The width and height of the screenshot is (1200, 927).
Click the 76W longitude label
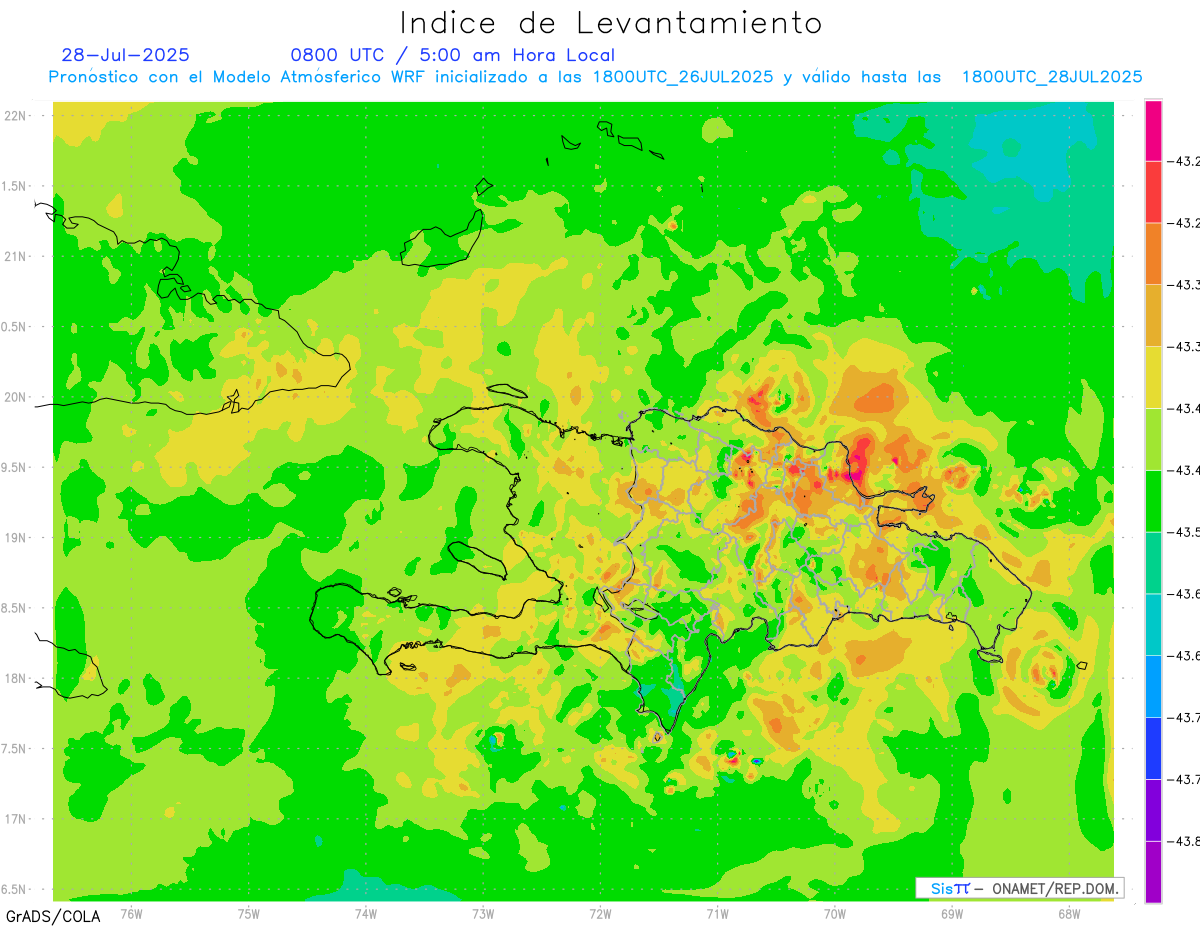[131, 913]
